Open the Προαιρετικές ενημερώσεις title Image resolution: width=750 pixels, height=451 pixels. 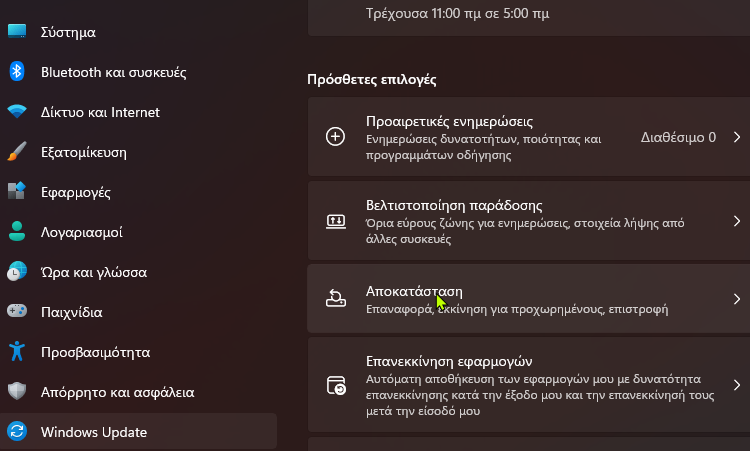click(449, 121)
